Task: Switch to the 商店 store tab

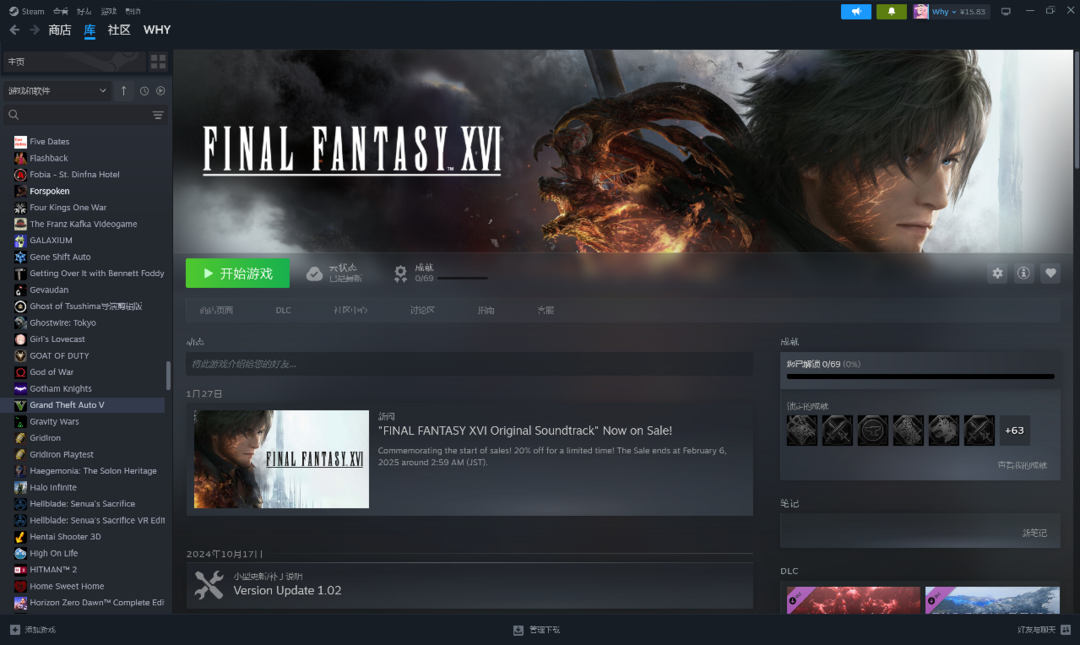Action: tap(60, 30)
